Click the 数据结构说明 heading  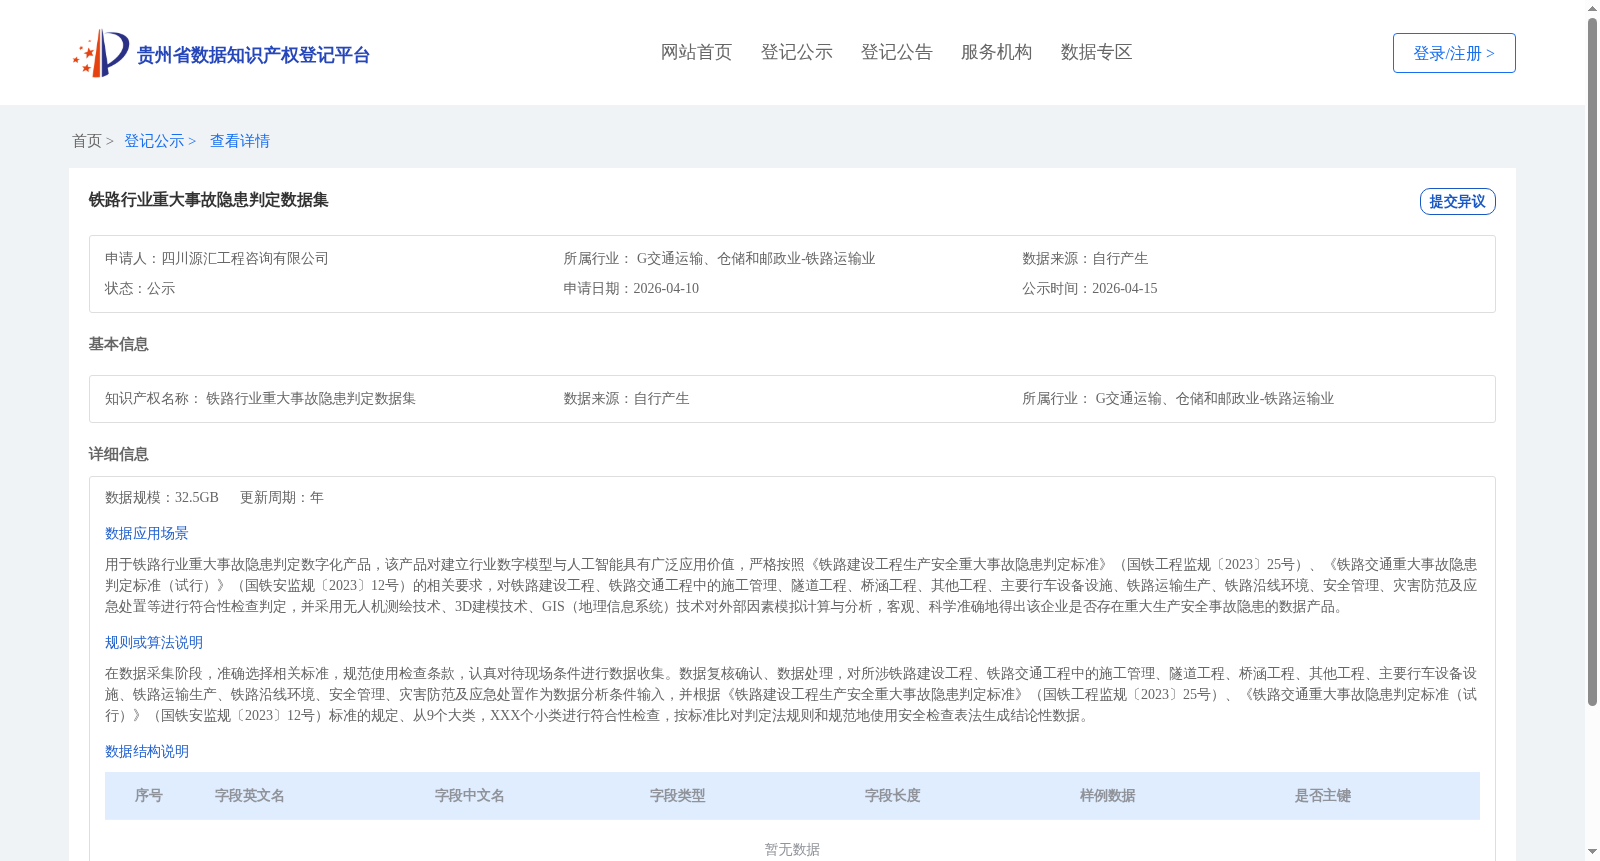pos(147,752)
